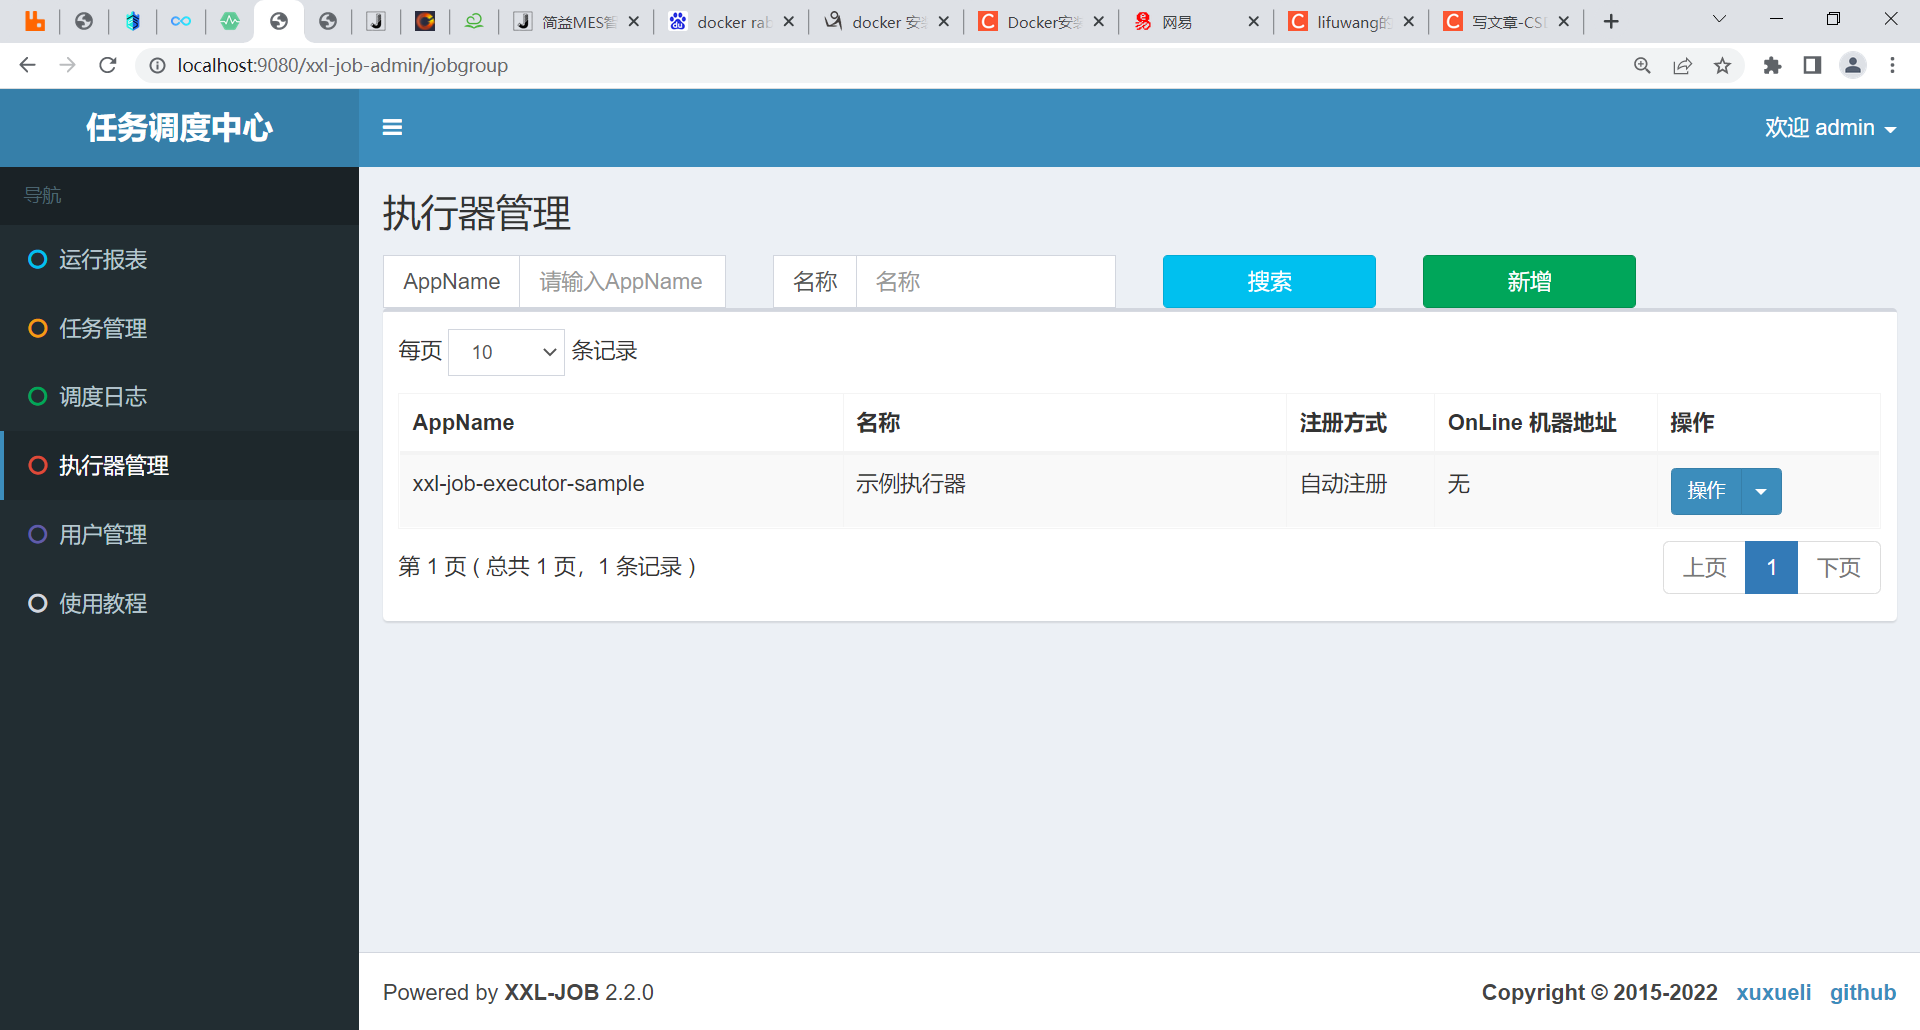Click the purple circle icon beside 用户管理
This screenshot has height=1030, width=1920.
tap(38, 535)
